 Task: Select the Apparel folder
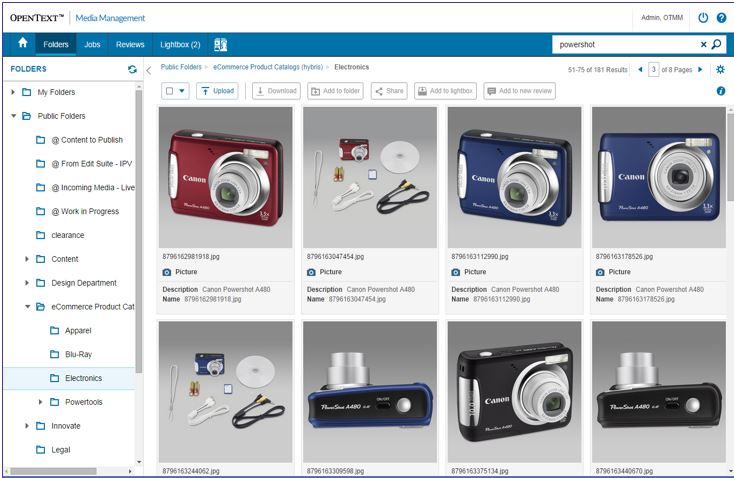(78, 331)
